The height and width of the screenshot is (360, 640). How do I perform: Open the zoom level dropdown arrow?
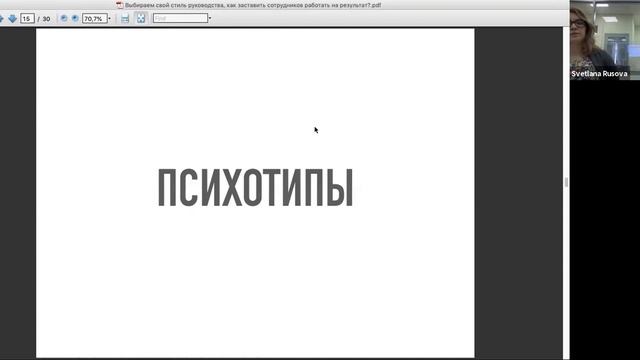tap(109, 18)
